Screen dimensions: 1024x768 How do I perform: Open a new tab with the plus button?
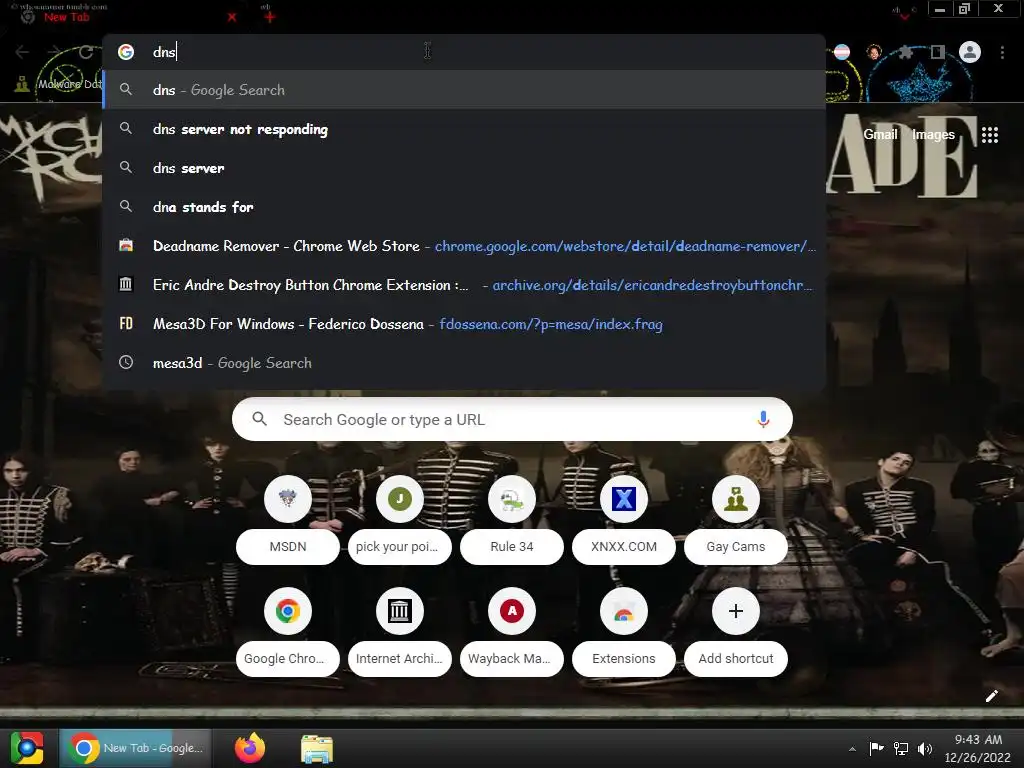click(x=270, y=17)
